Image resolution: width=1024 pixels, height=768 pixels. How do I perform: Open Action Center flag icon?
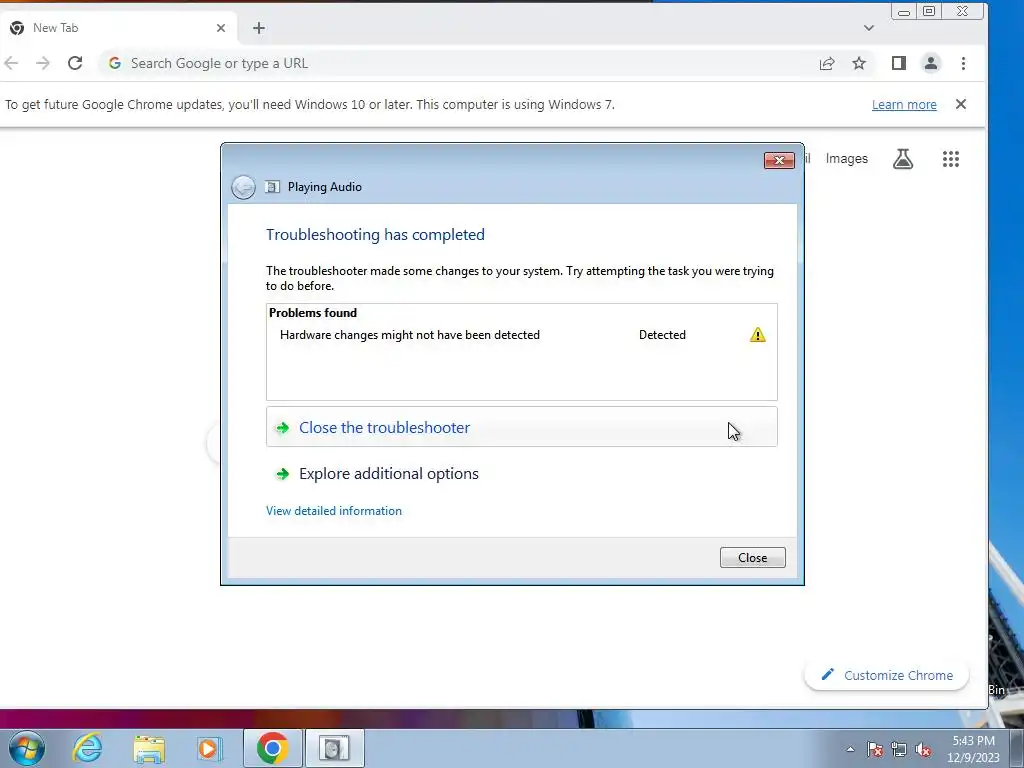pyautogui.click(x=875, y=749)
